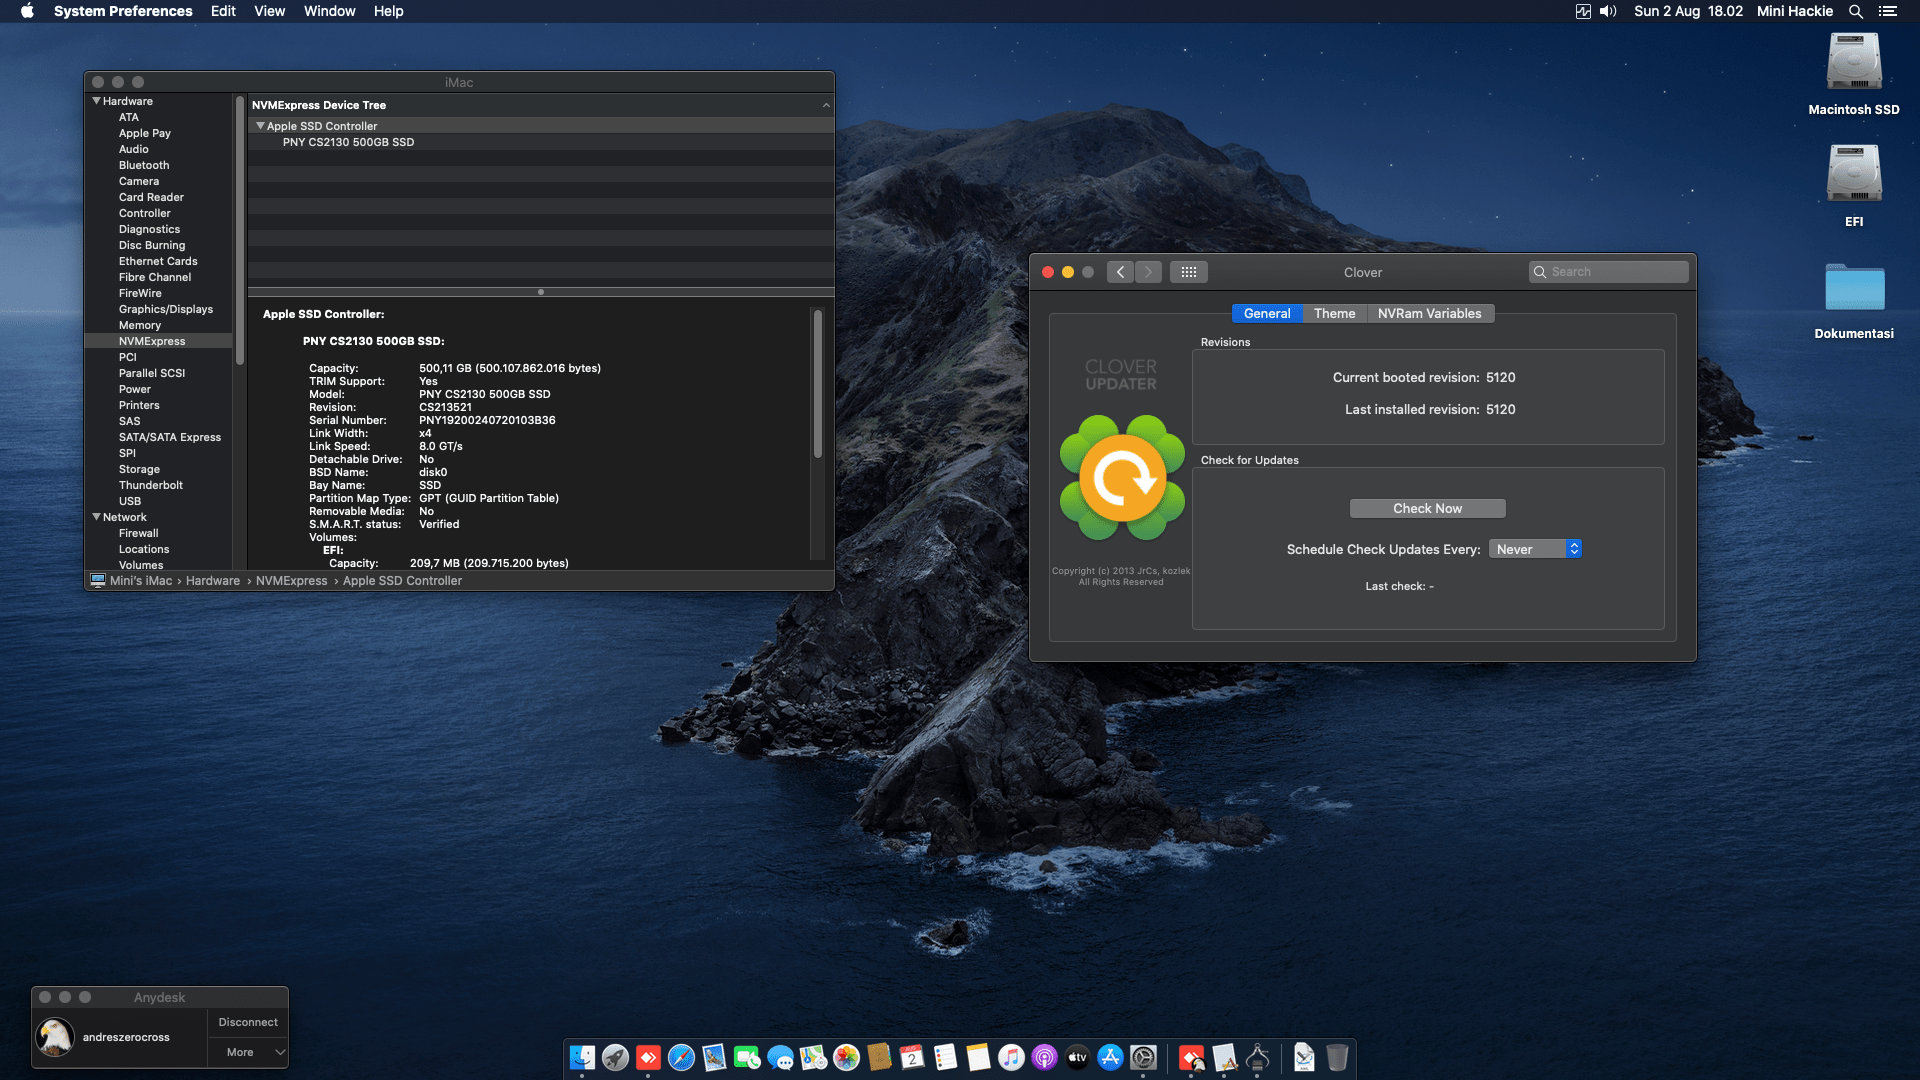
Task: Open Launchpad from the Dock
Action: tap(615, 1057)
